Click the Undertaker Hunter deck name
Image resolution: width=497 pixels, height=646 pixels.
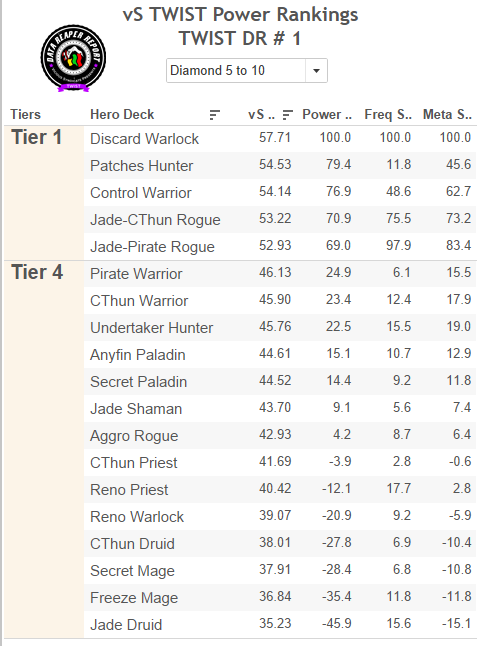[152, 328]
